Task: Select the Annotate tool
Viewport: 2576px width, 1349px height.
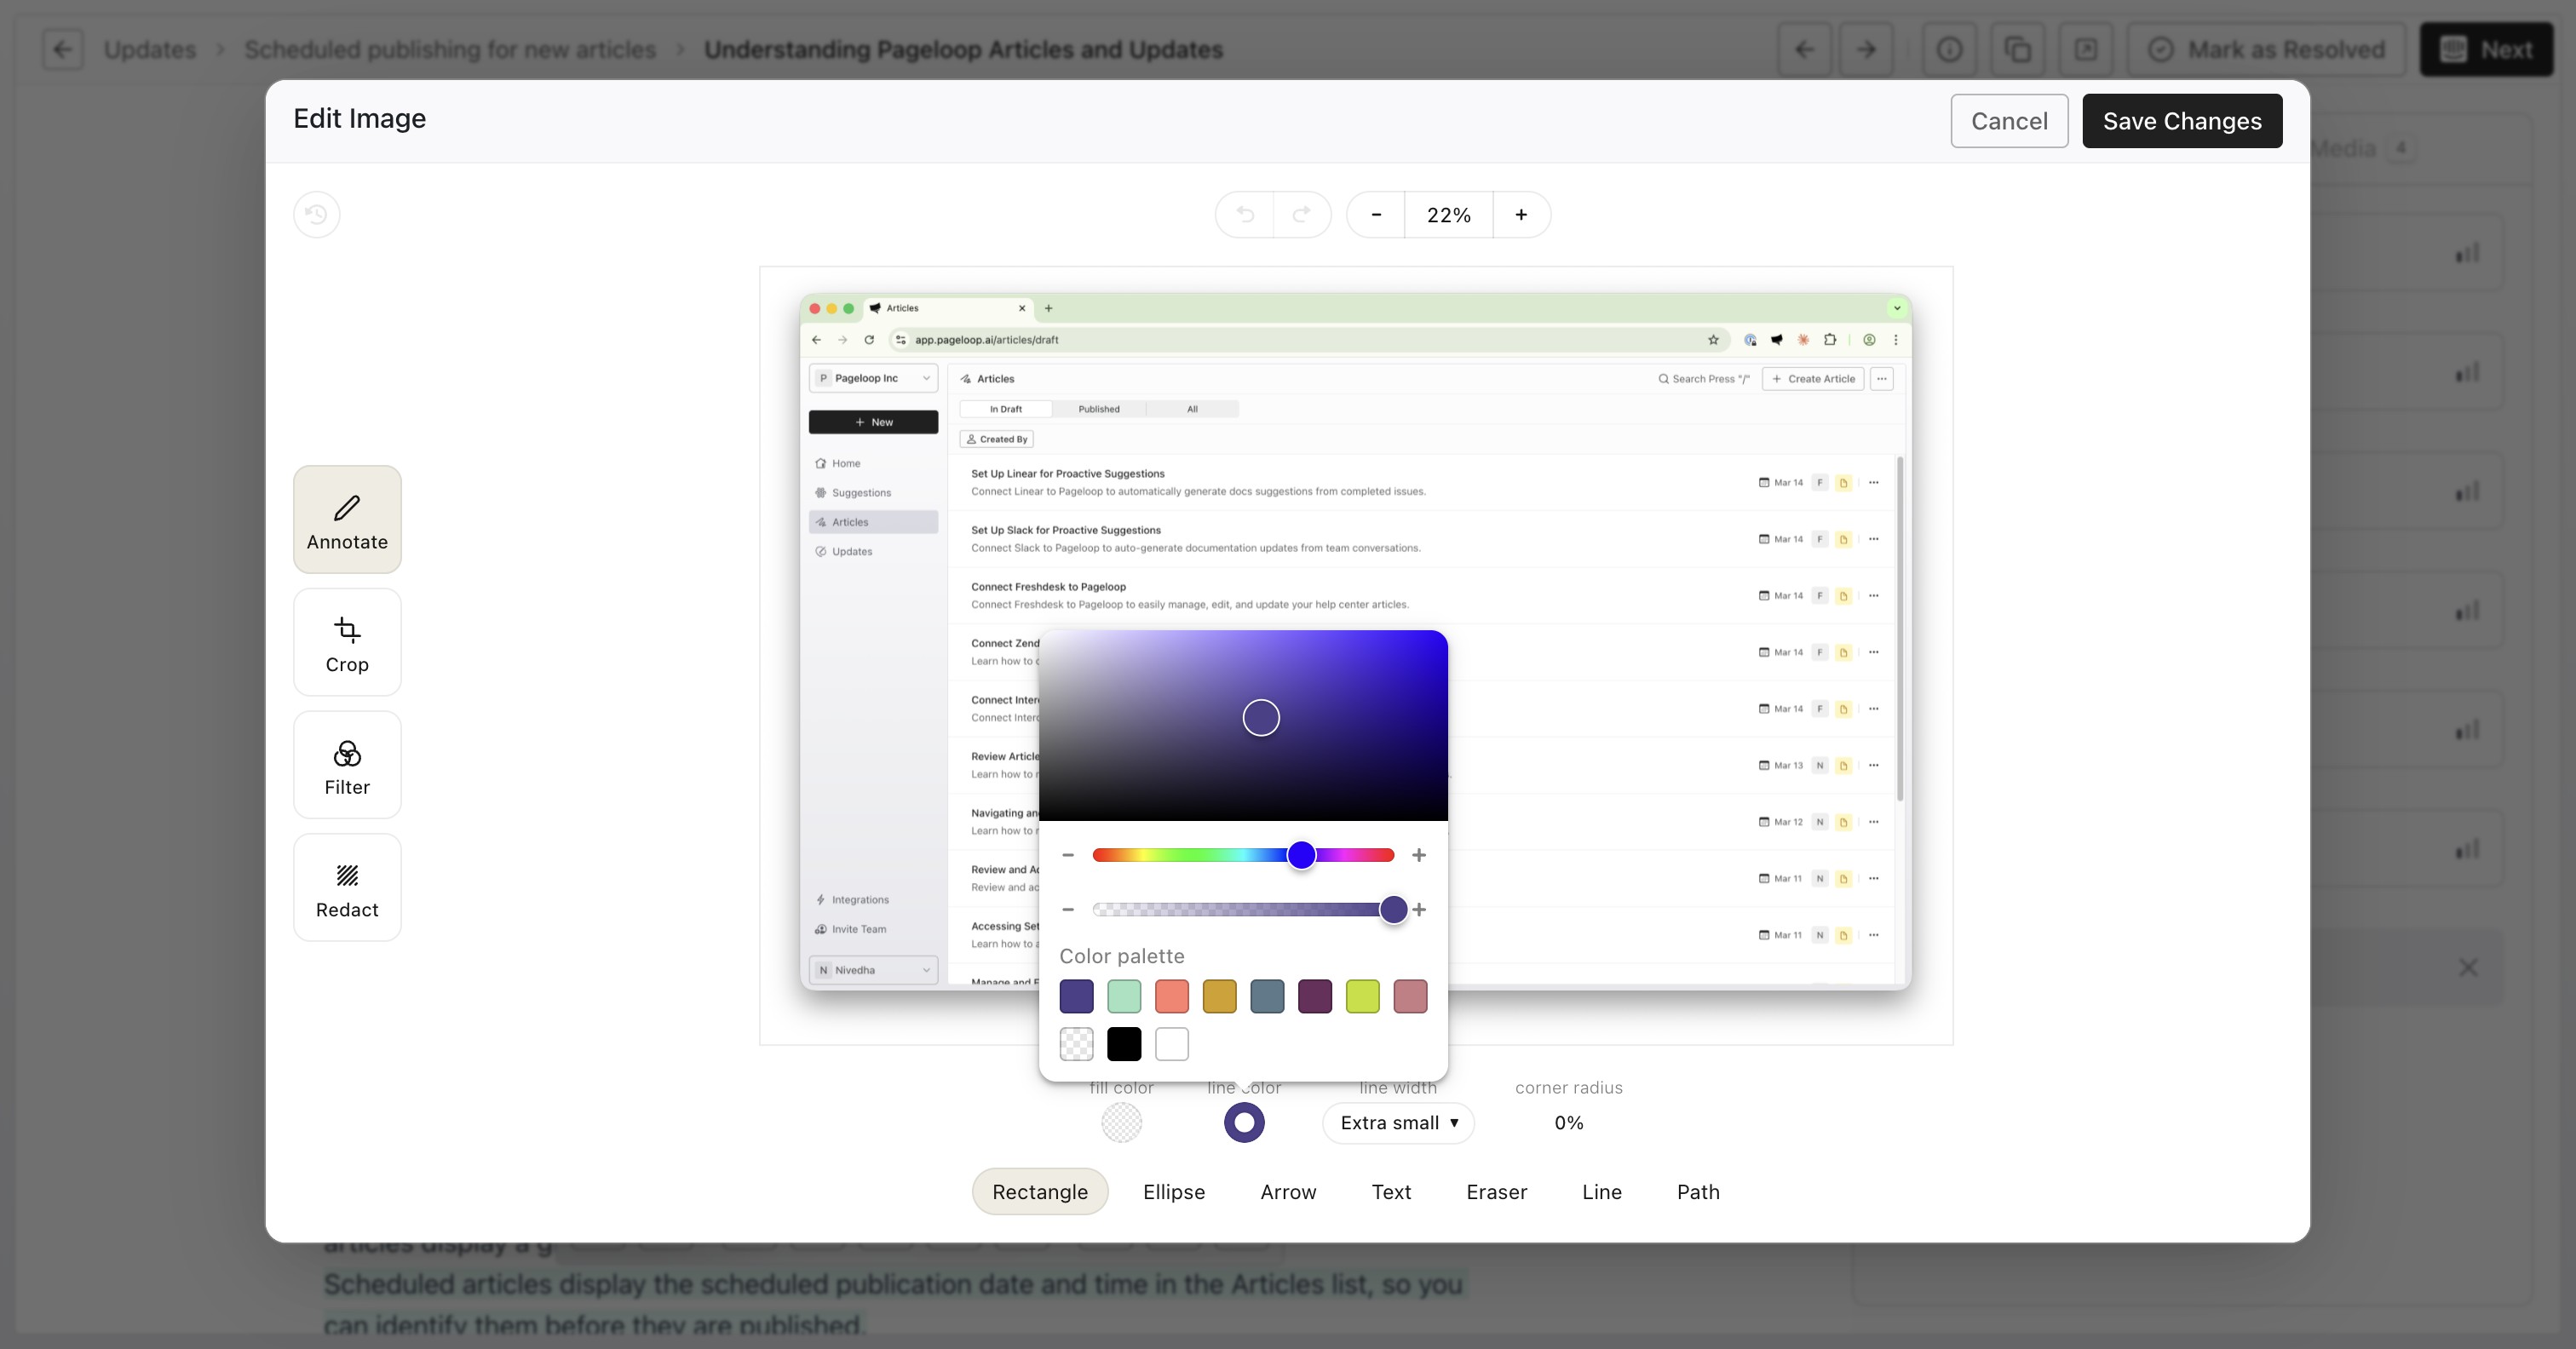Action: tap(347, 519)
